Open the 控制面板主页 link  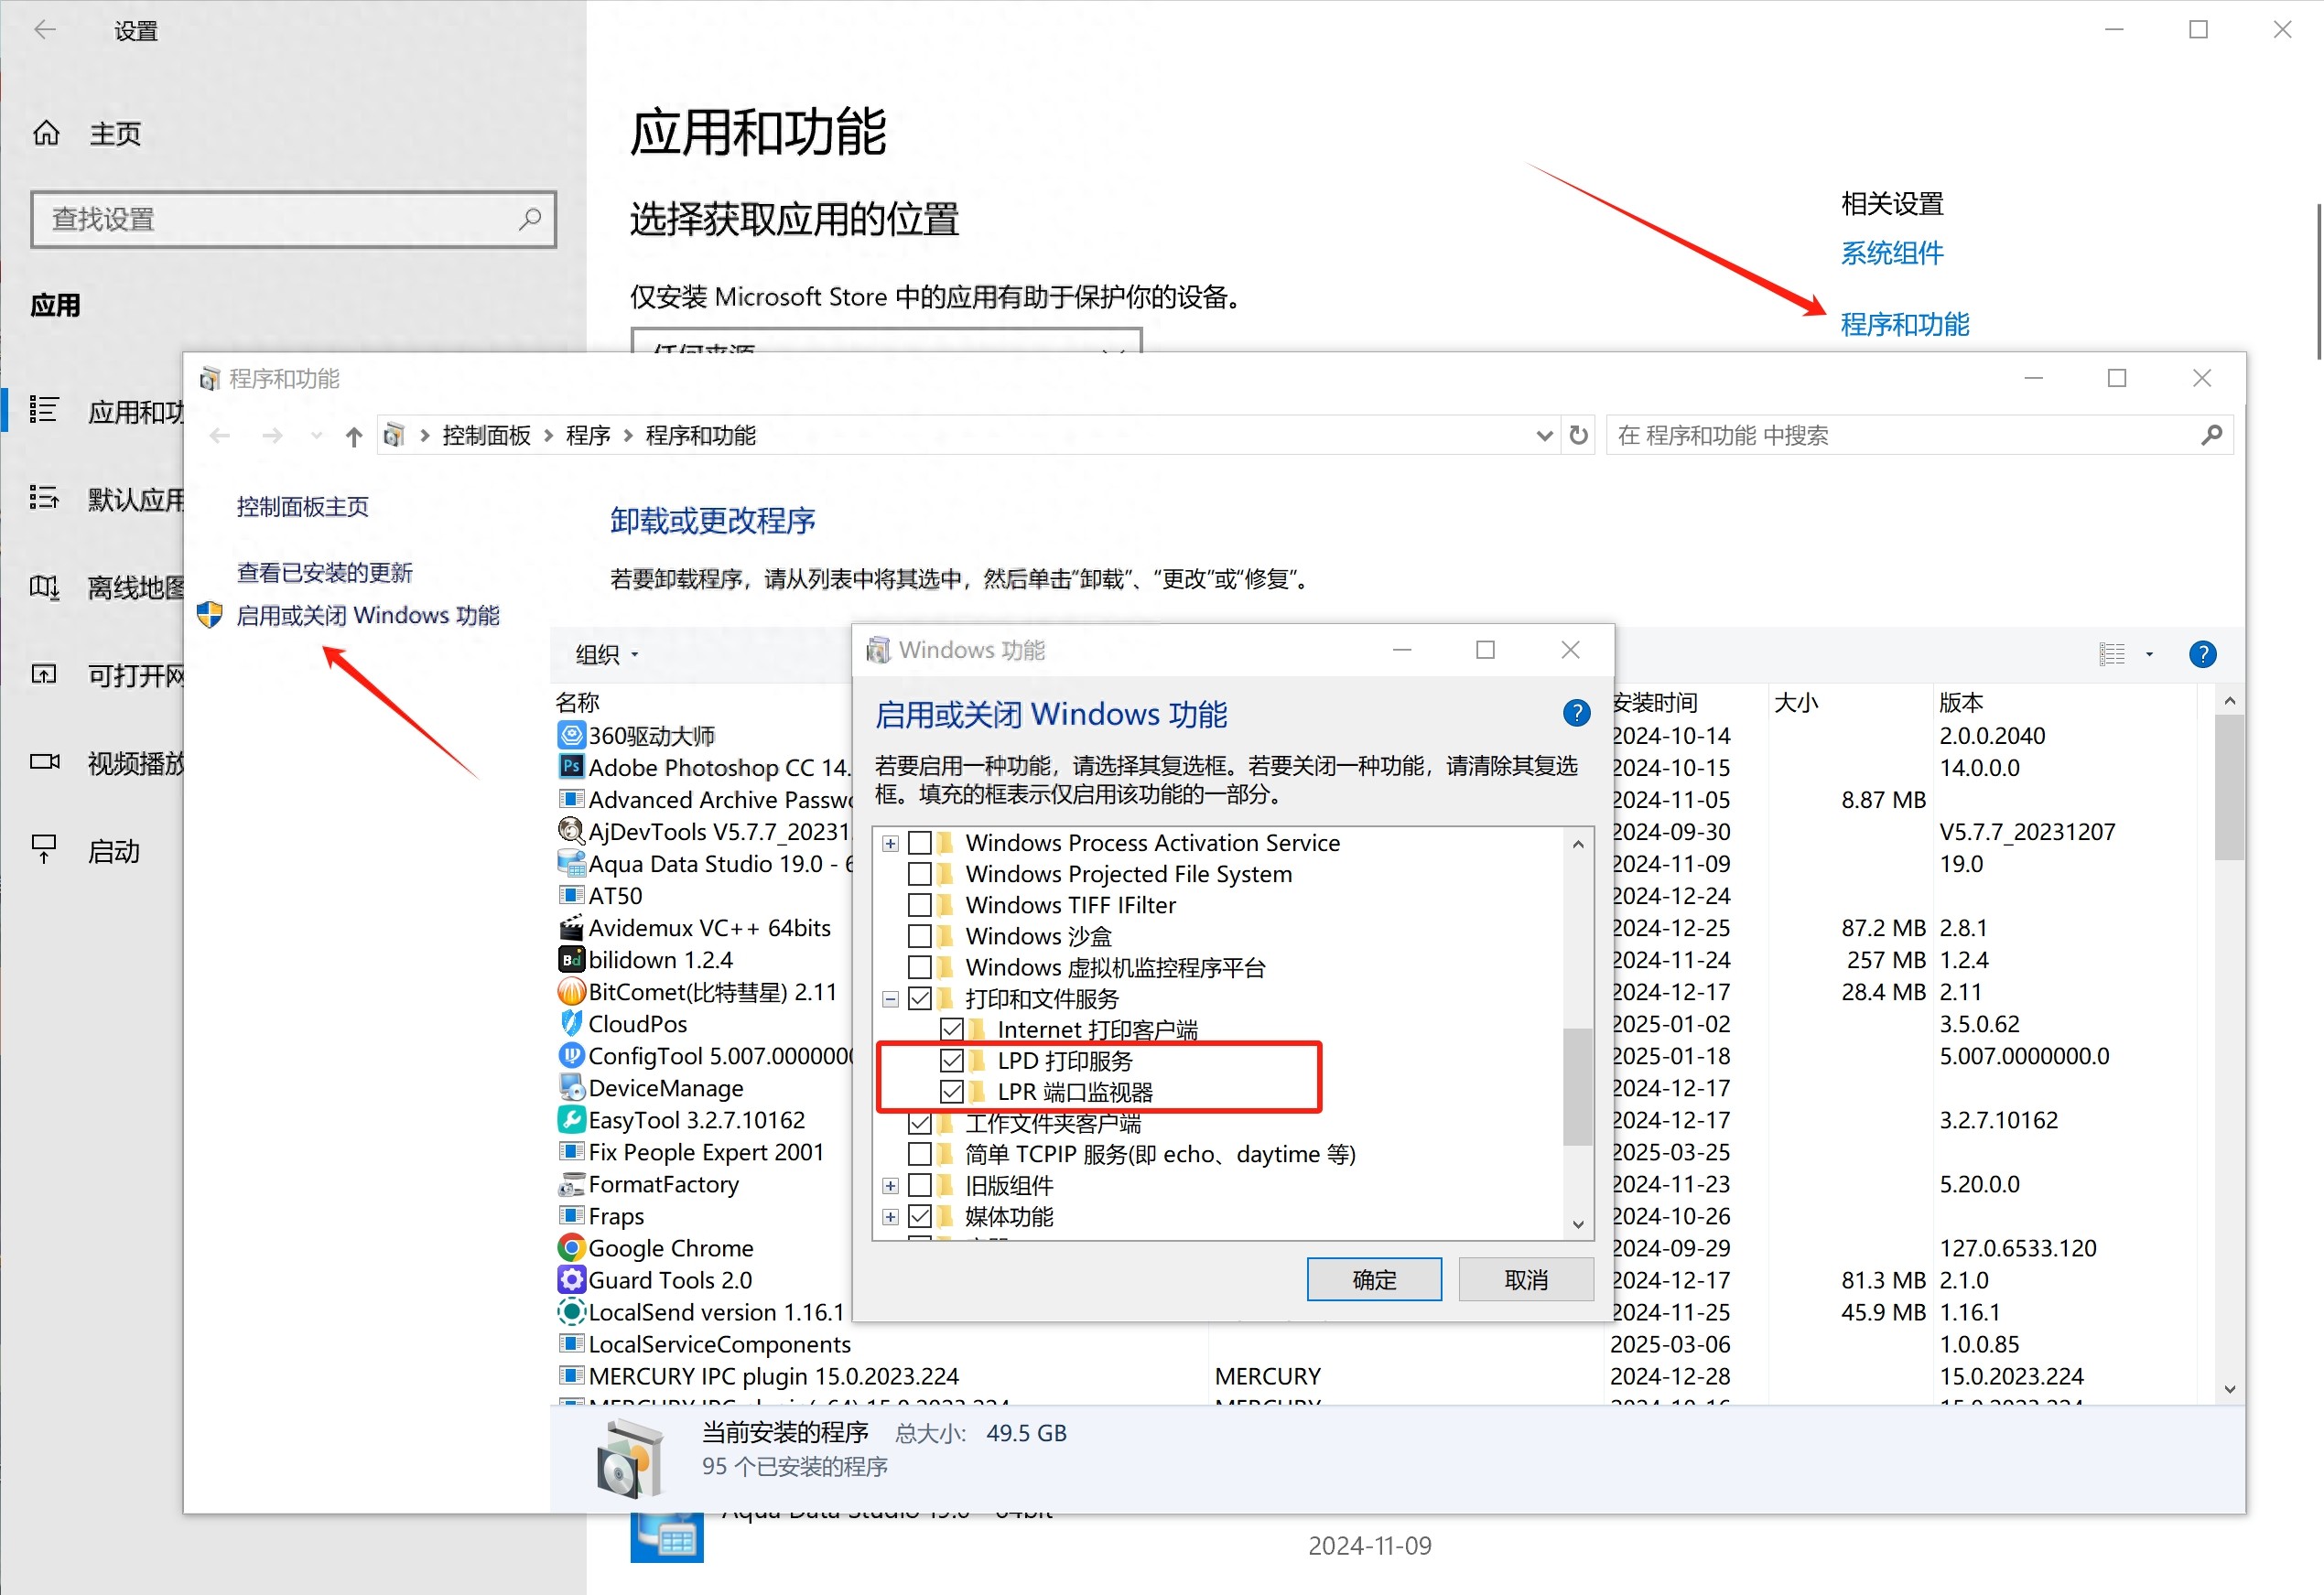point(303,506)
